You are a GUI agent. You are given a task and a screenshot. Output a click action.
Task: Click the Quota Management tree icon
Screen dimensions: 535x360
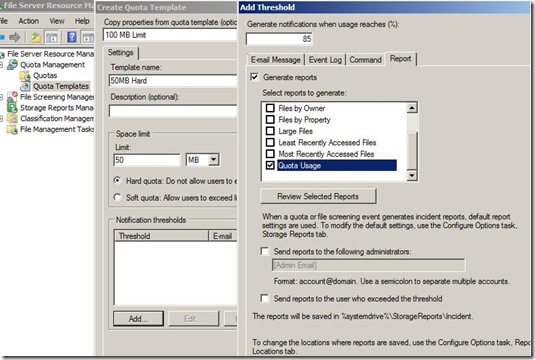pos(12,64)
